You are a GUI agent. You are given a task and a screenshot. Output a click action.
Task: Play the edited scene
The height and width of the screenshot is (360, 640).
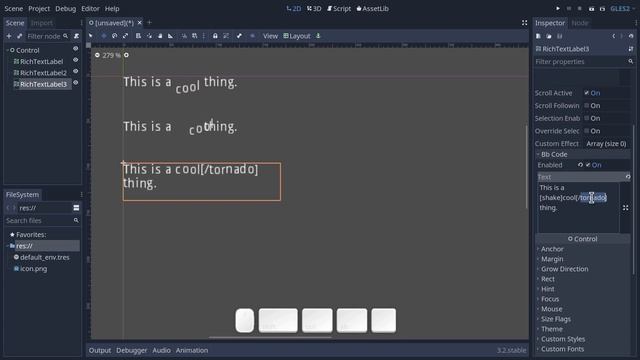pos(591,9)
